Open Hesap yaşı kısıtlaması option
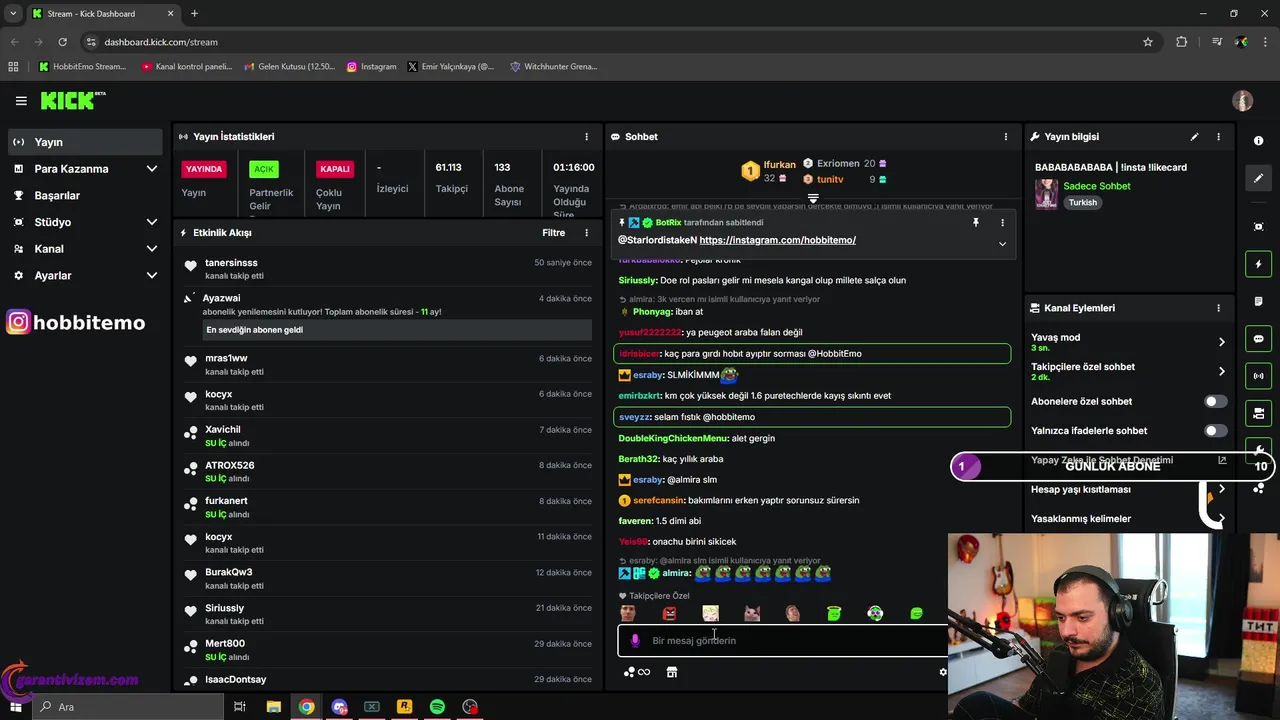1280x720 pixels. pyautogui.click(x=1128, y=489)
